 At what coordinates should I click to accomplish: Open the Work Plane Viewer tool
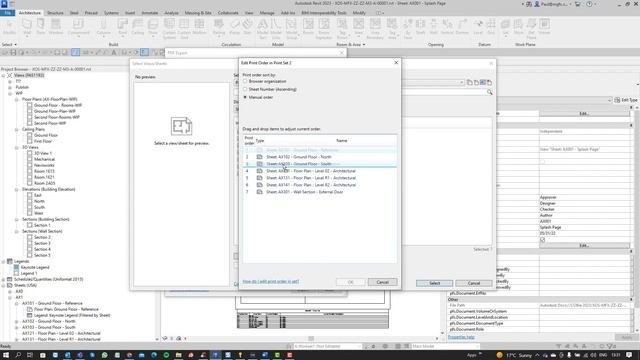[544, 27]
